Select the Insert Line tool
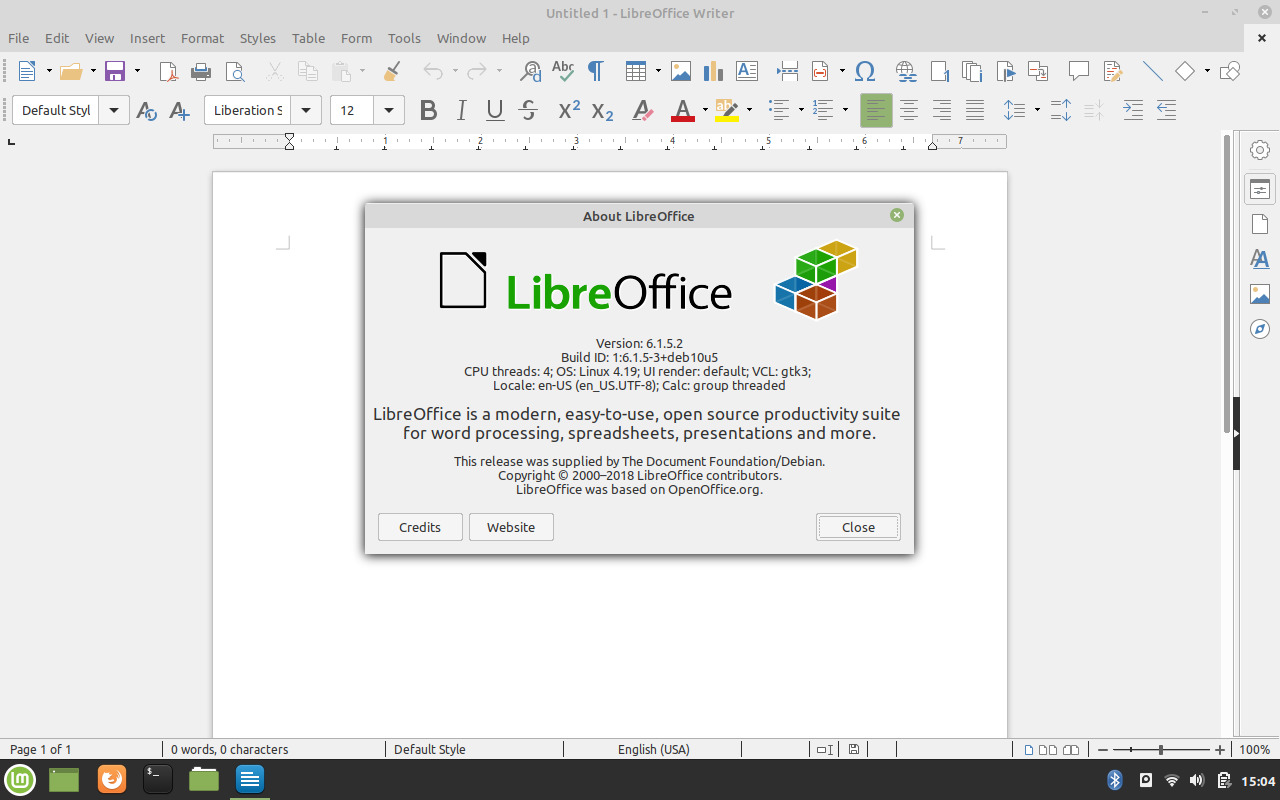Image resolution: width=1280 pixels, height=800 pixels. [1152, 71]
